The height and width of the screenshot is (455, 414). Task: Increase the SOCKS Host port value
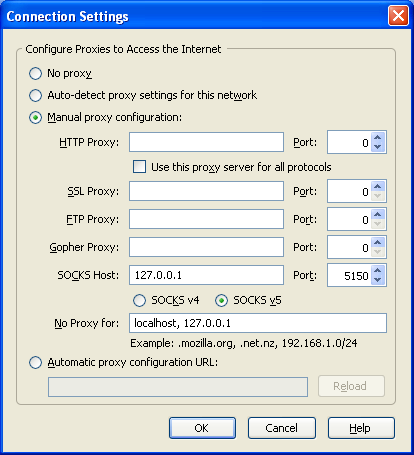[377, 271]
